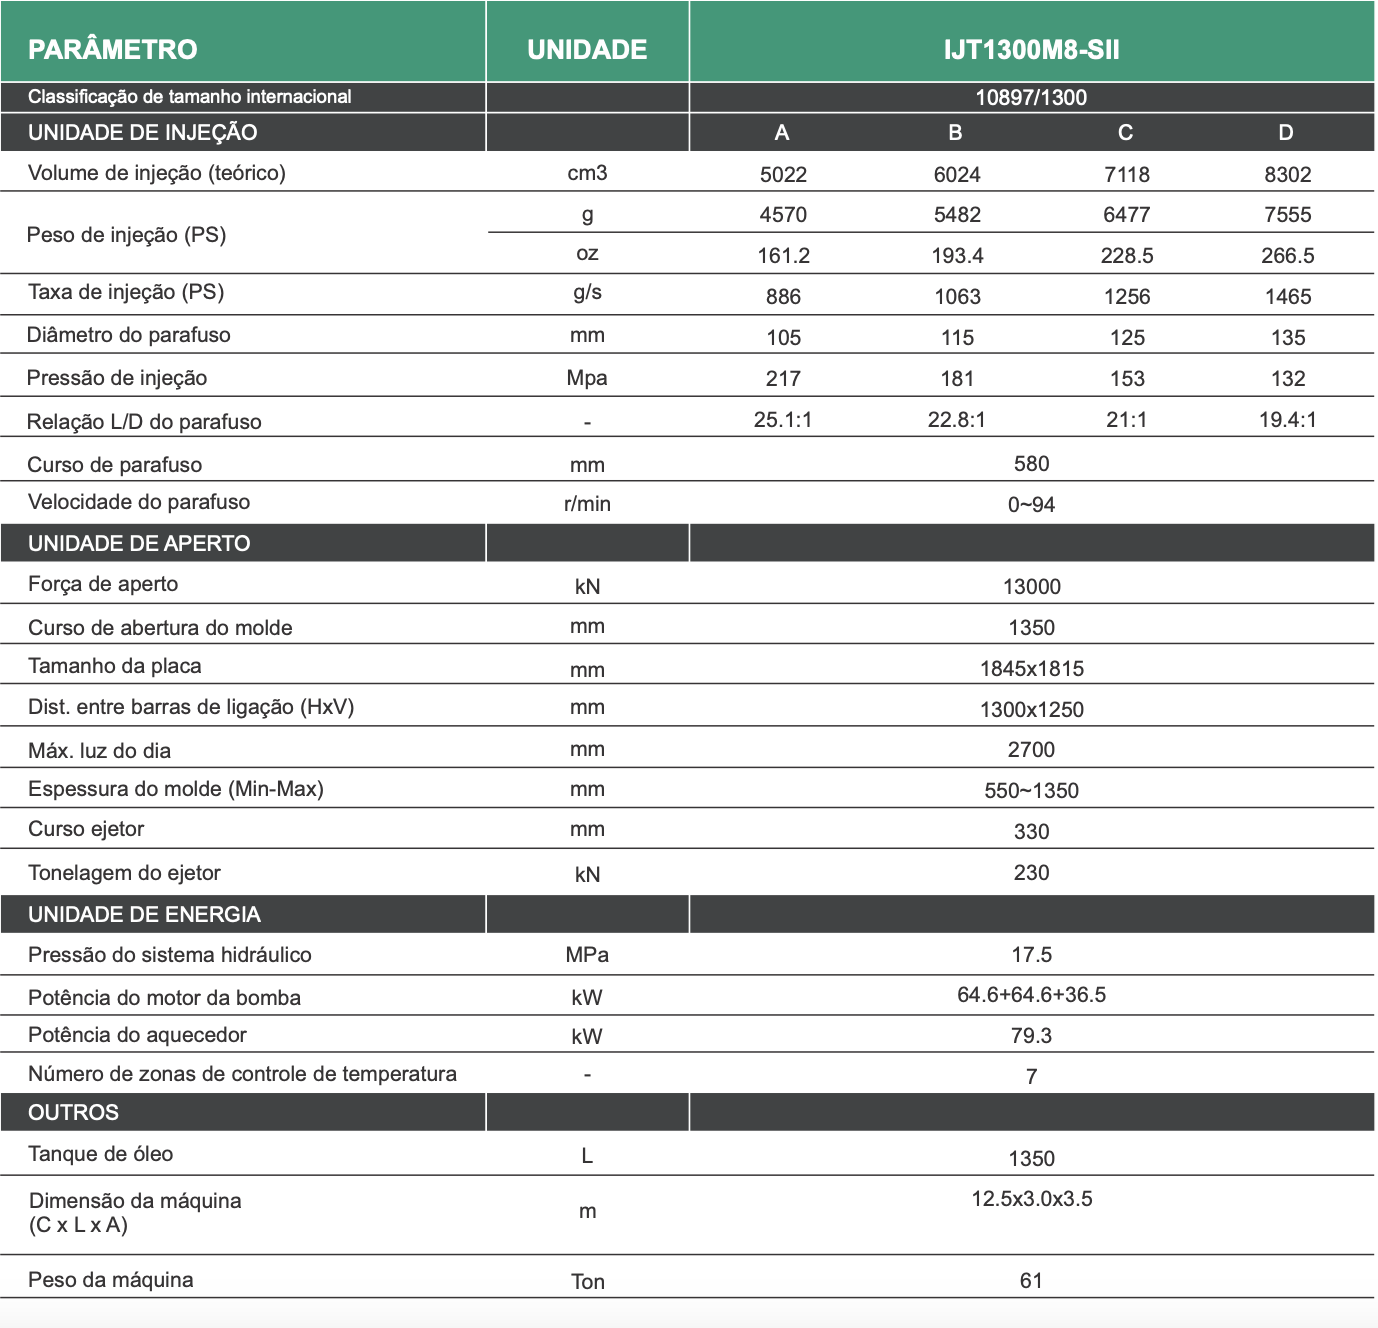
Task: Click the PARÂMETRO column header
Action: tap(113, 49)
